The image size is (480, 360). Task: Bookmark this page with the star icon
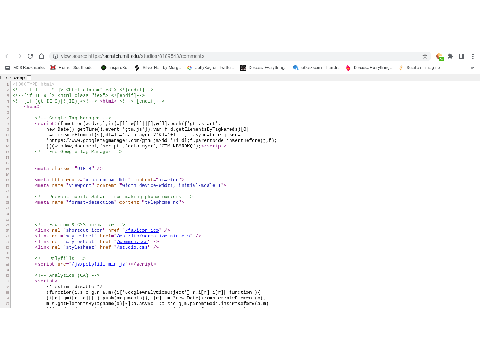(x=425, y=56)
